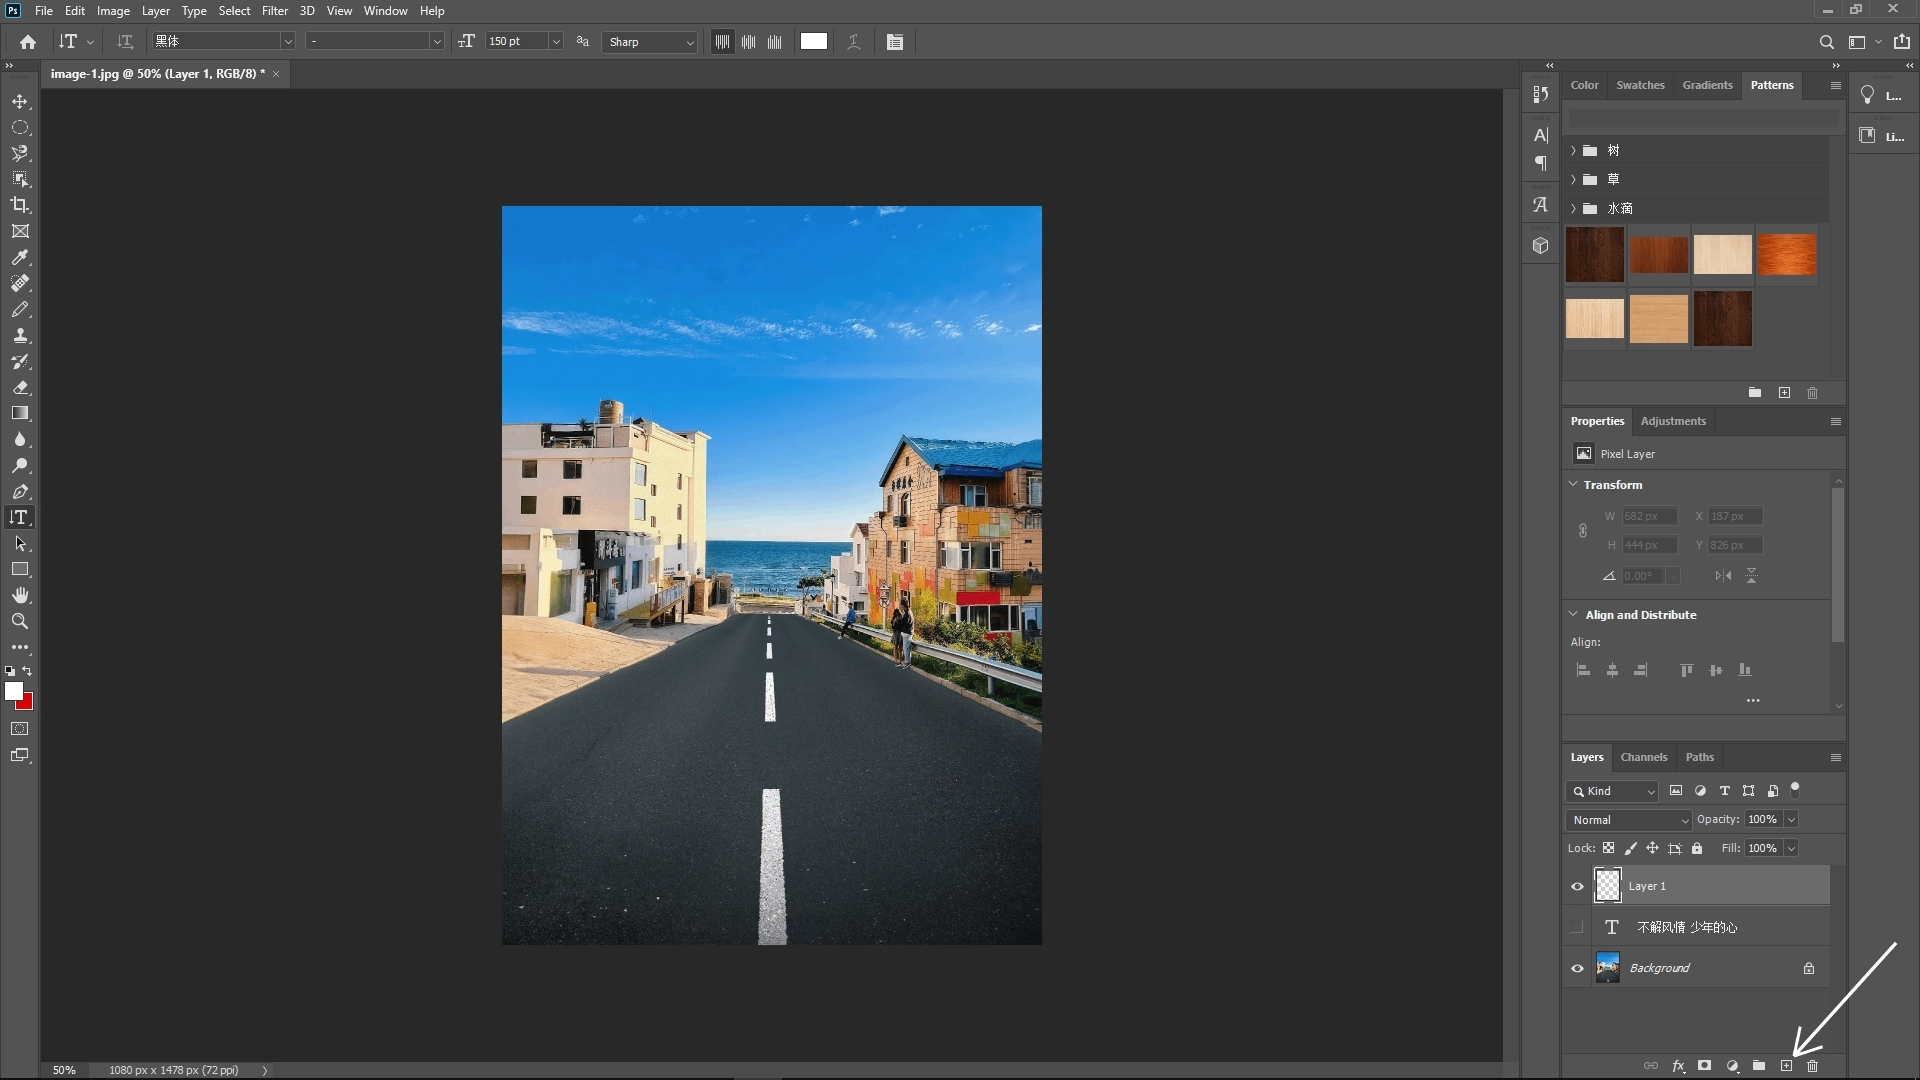The height and width of the screenshot is (1080, 1920).
Task: Select the Hand tool
Action: 20,594
